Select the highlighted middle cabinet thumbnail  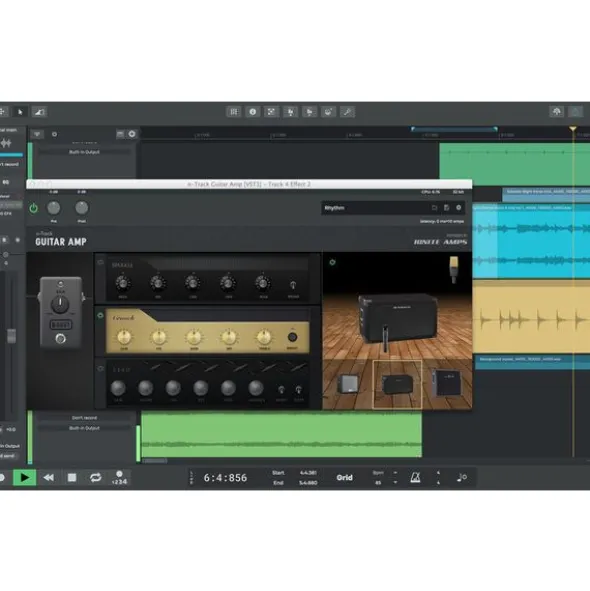tap(397, 384)
